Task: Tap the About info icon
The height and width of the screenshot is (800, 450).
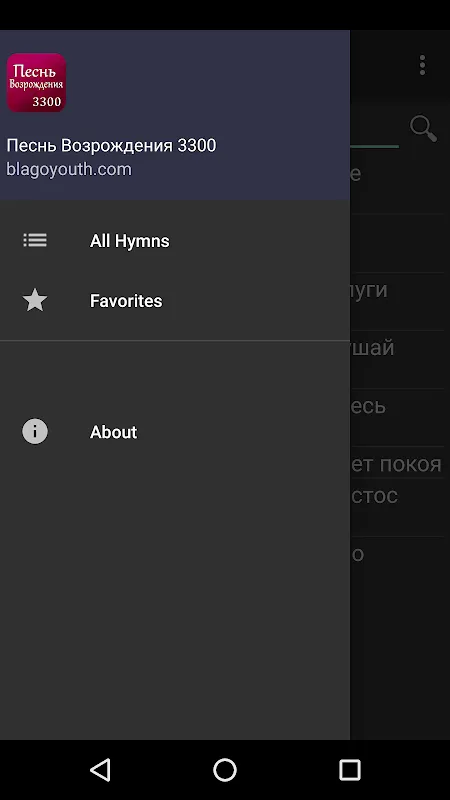Action: (35, 432)
